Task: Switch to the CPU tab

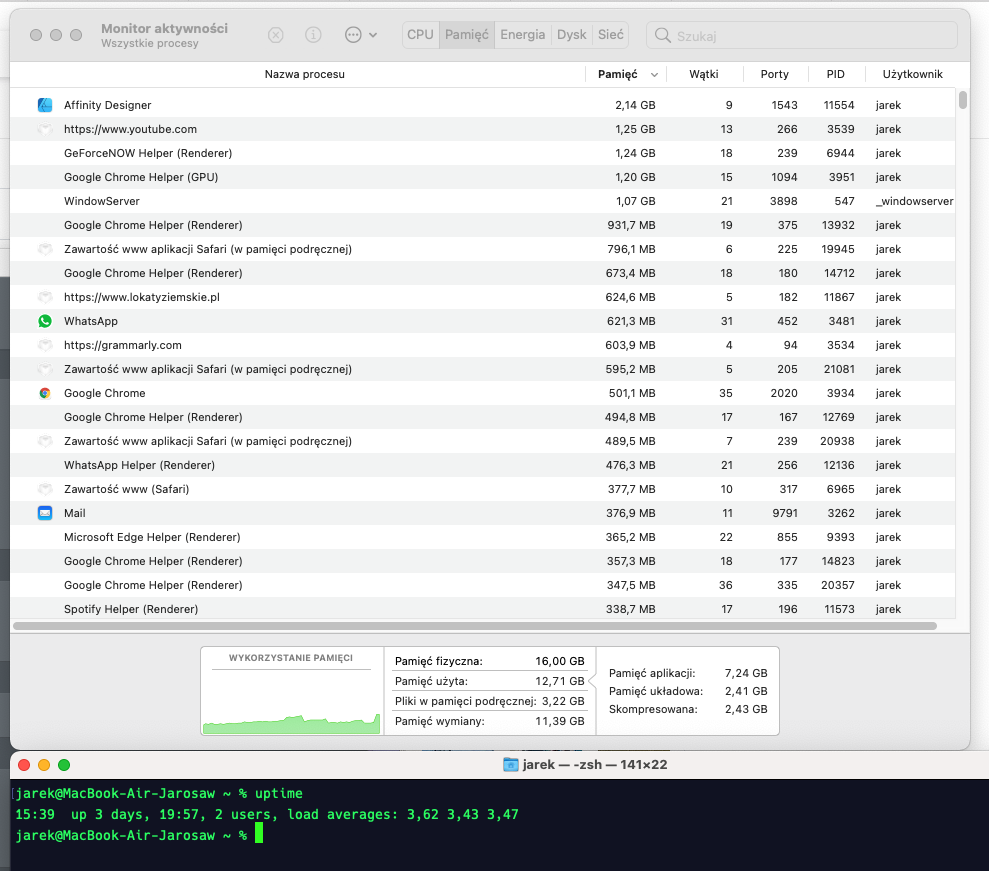Action: point(420,35)
